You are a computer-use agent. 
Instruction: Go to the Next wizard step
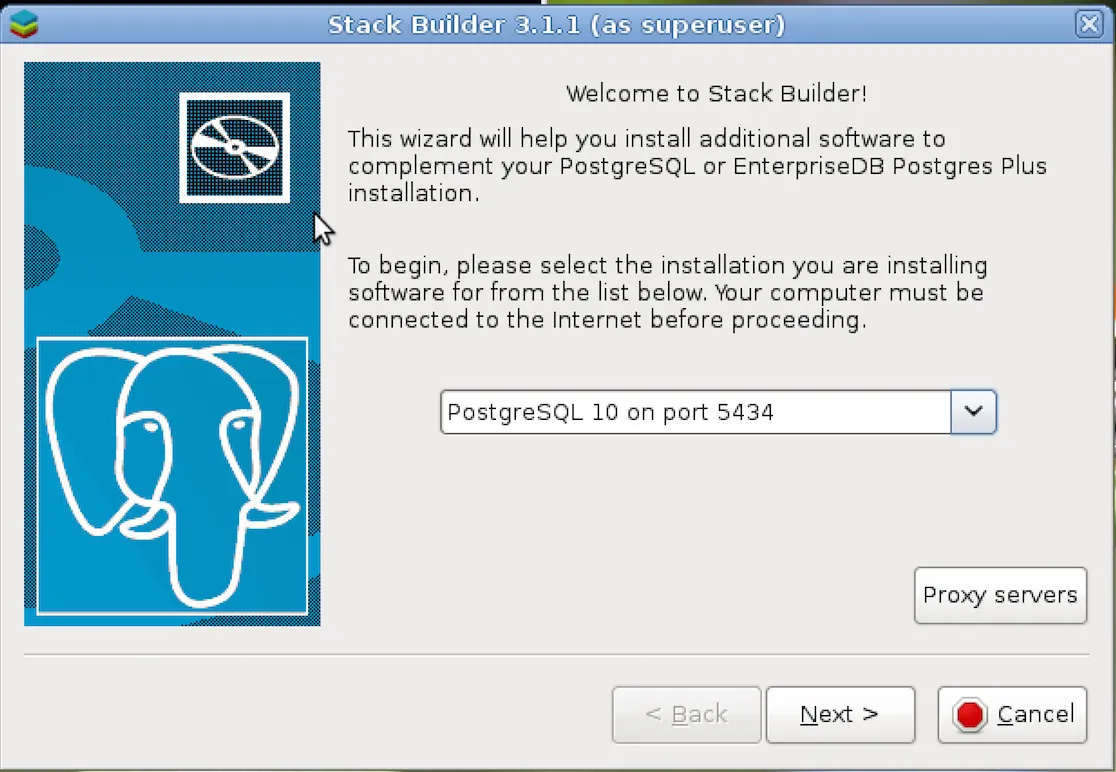(840, 714)
